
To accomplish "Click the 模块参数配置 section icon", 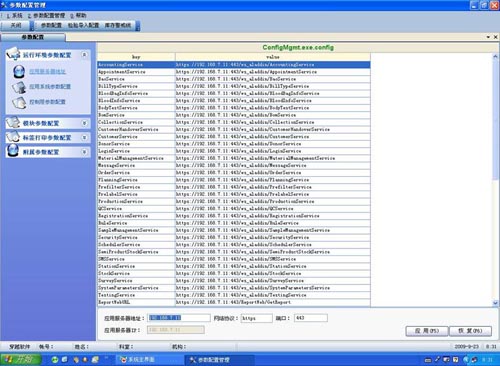I will (x=13, y=122).
